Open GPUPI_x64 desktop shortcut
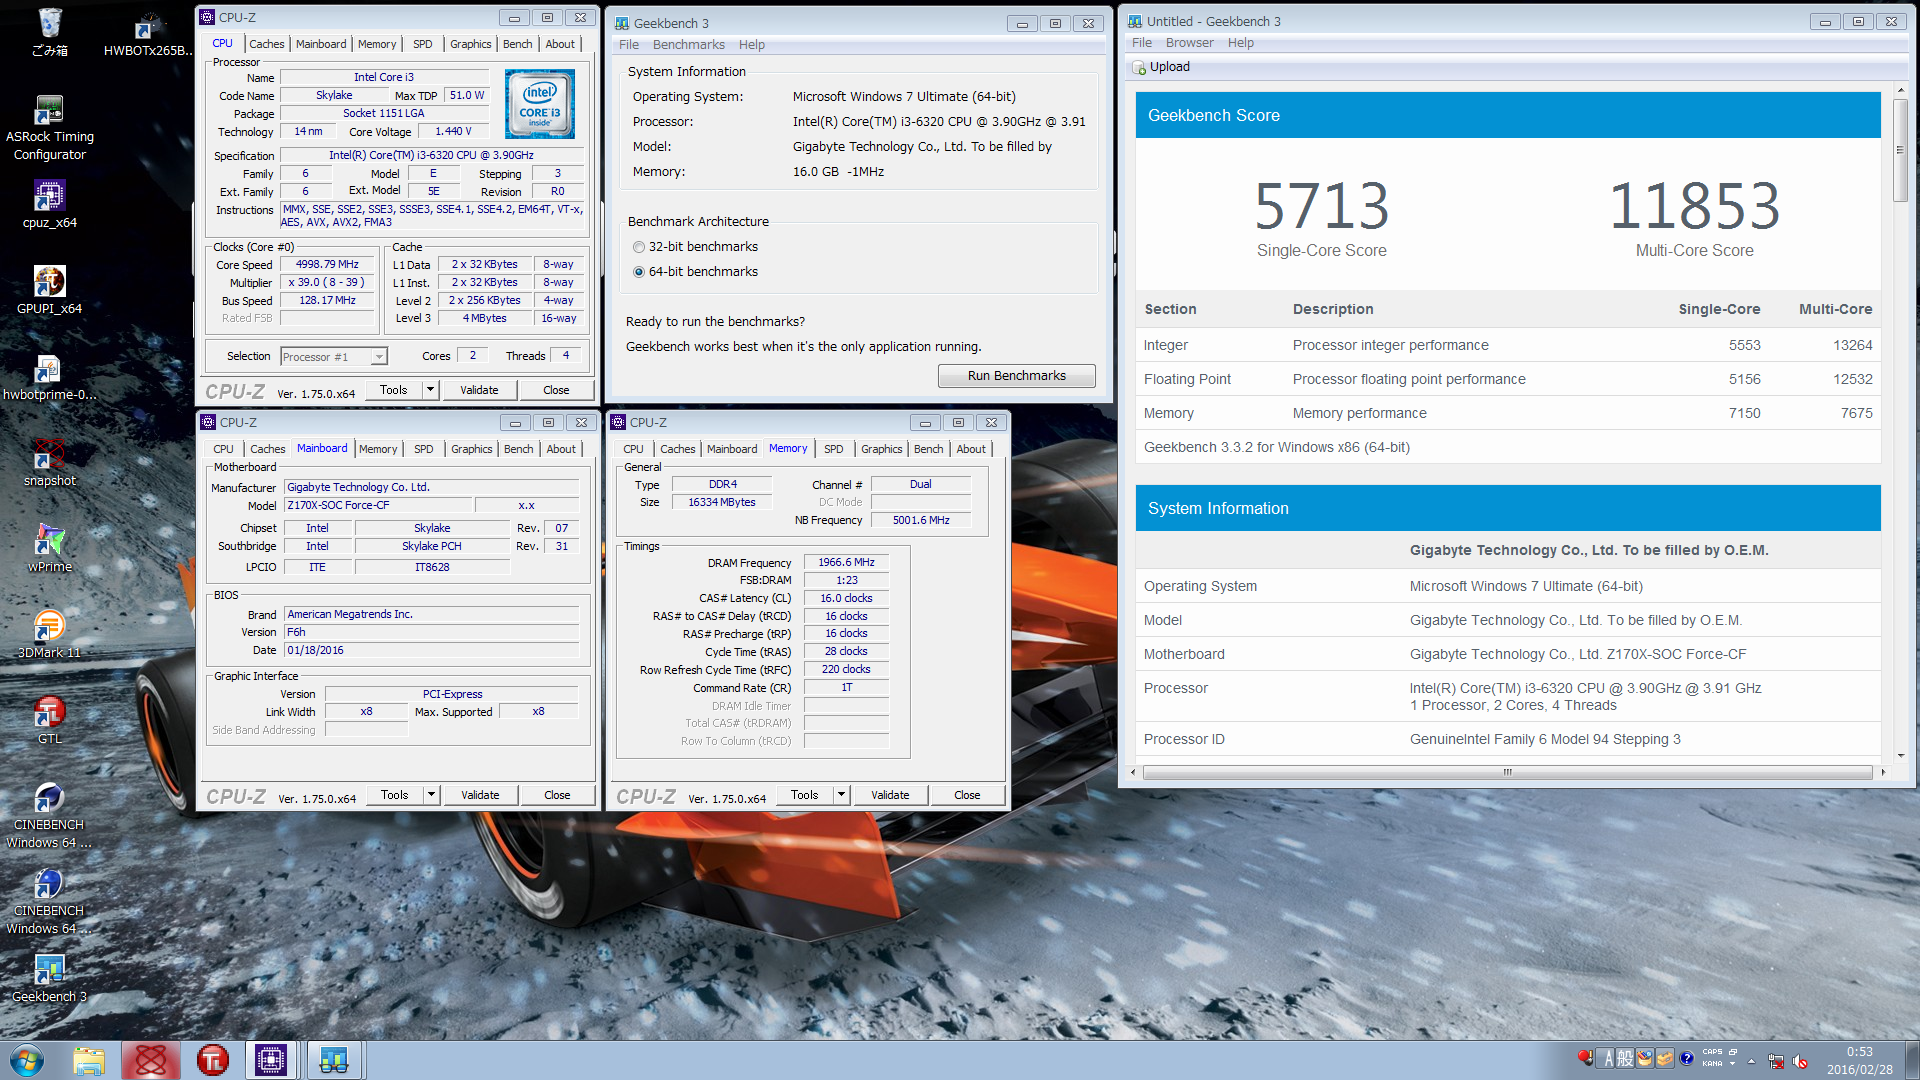 [49, 290]
